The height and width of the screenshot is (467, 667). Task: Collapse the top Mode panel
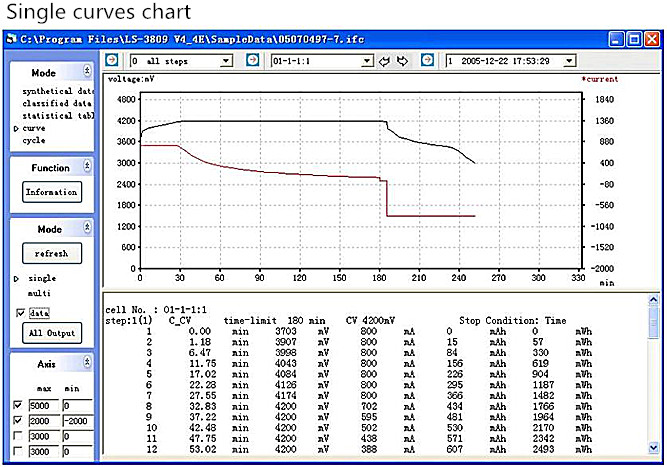point(87,72)
